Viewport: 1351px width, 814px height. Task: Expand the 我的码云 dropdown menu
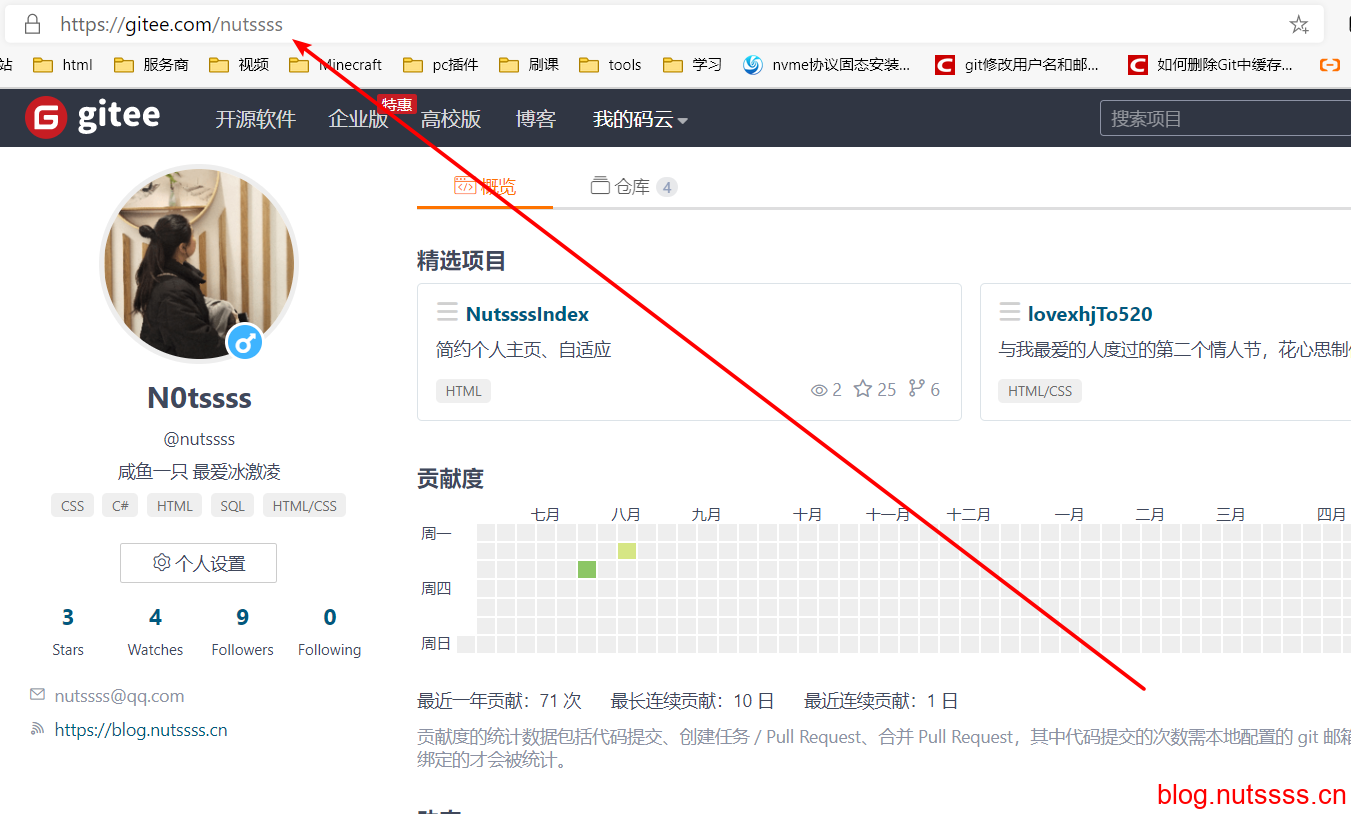640,119
